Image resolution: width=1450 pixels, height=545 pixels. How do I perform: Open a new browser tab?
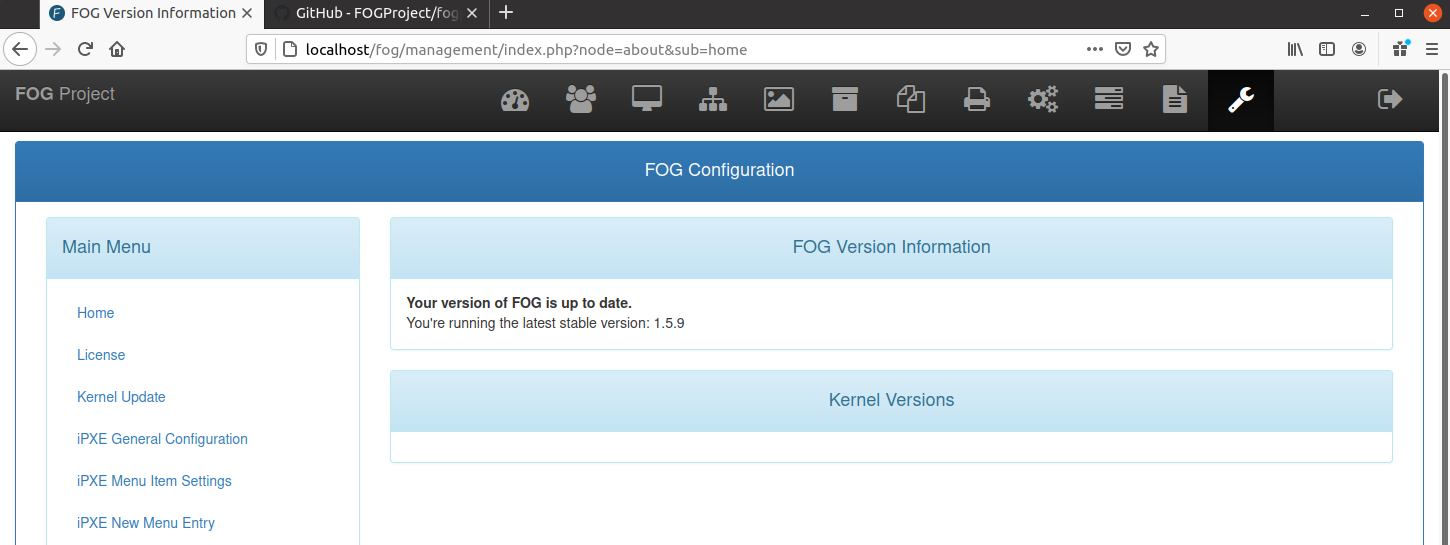click(506, 13)
